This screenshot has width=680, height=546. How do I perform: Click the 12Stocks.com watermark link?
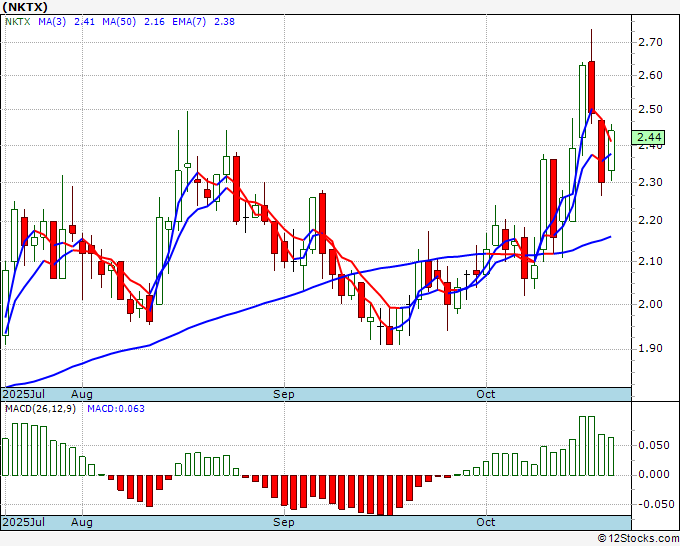pyautogui.click(x=638, y=539)
